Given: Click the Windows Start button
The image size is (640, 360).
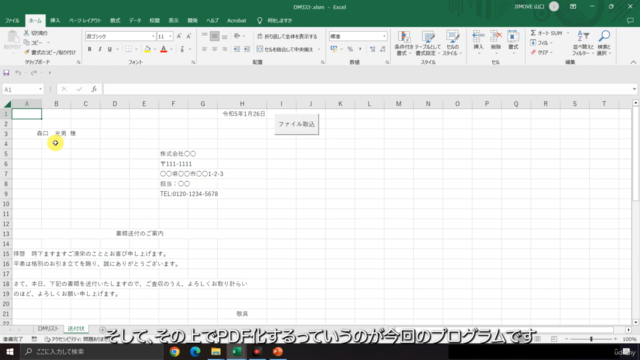Looking at the screenshot, I should coord(9,351).
